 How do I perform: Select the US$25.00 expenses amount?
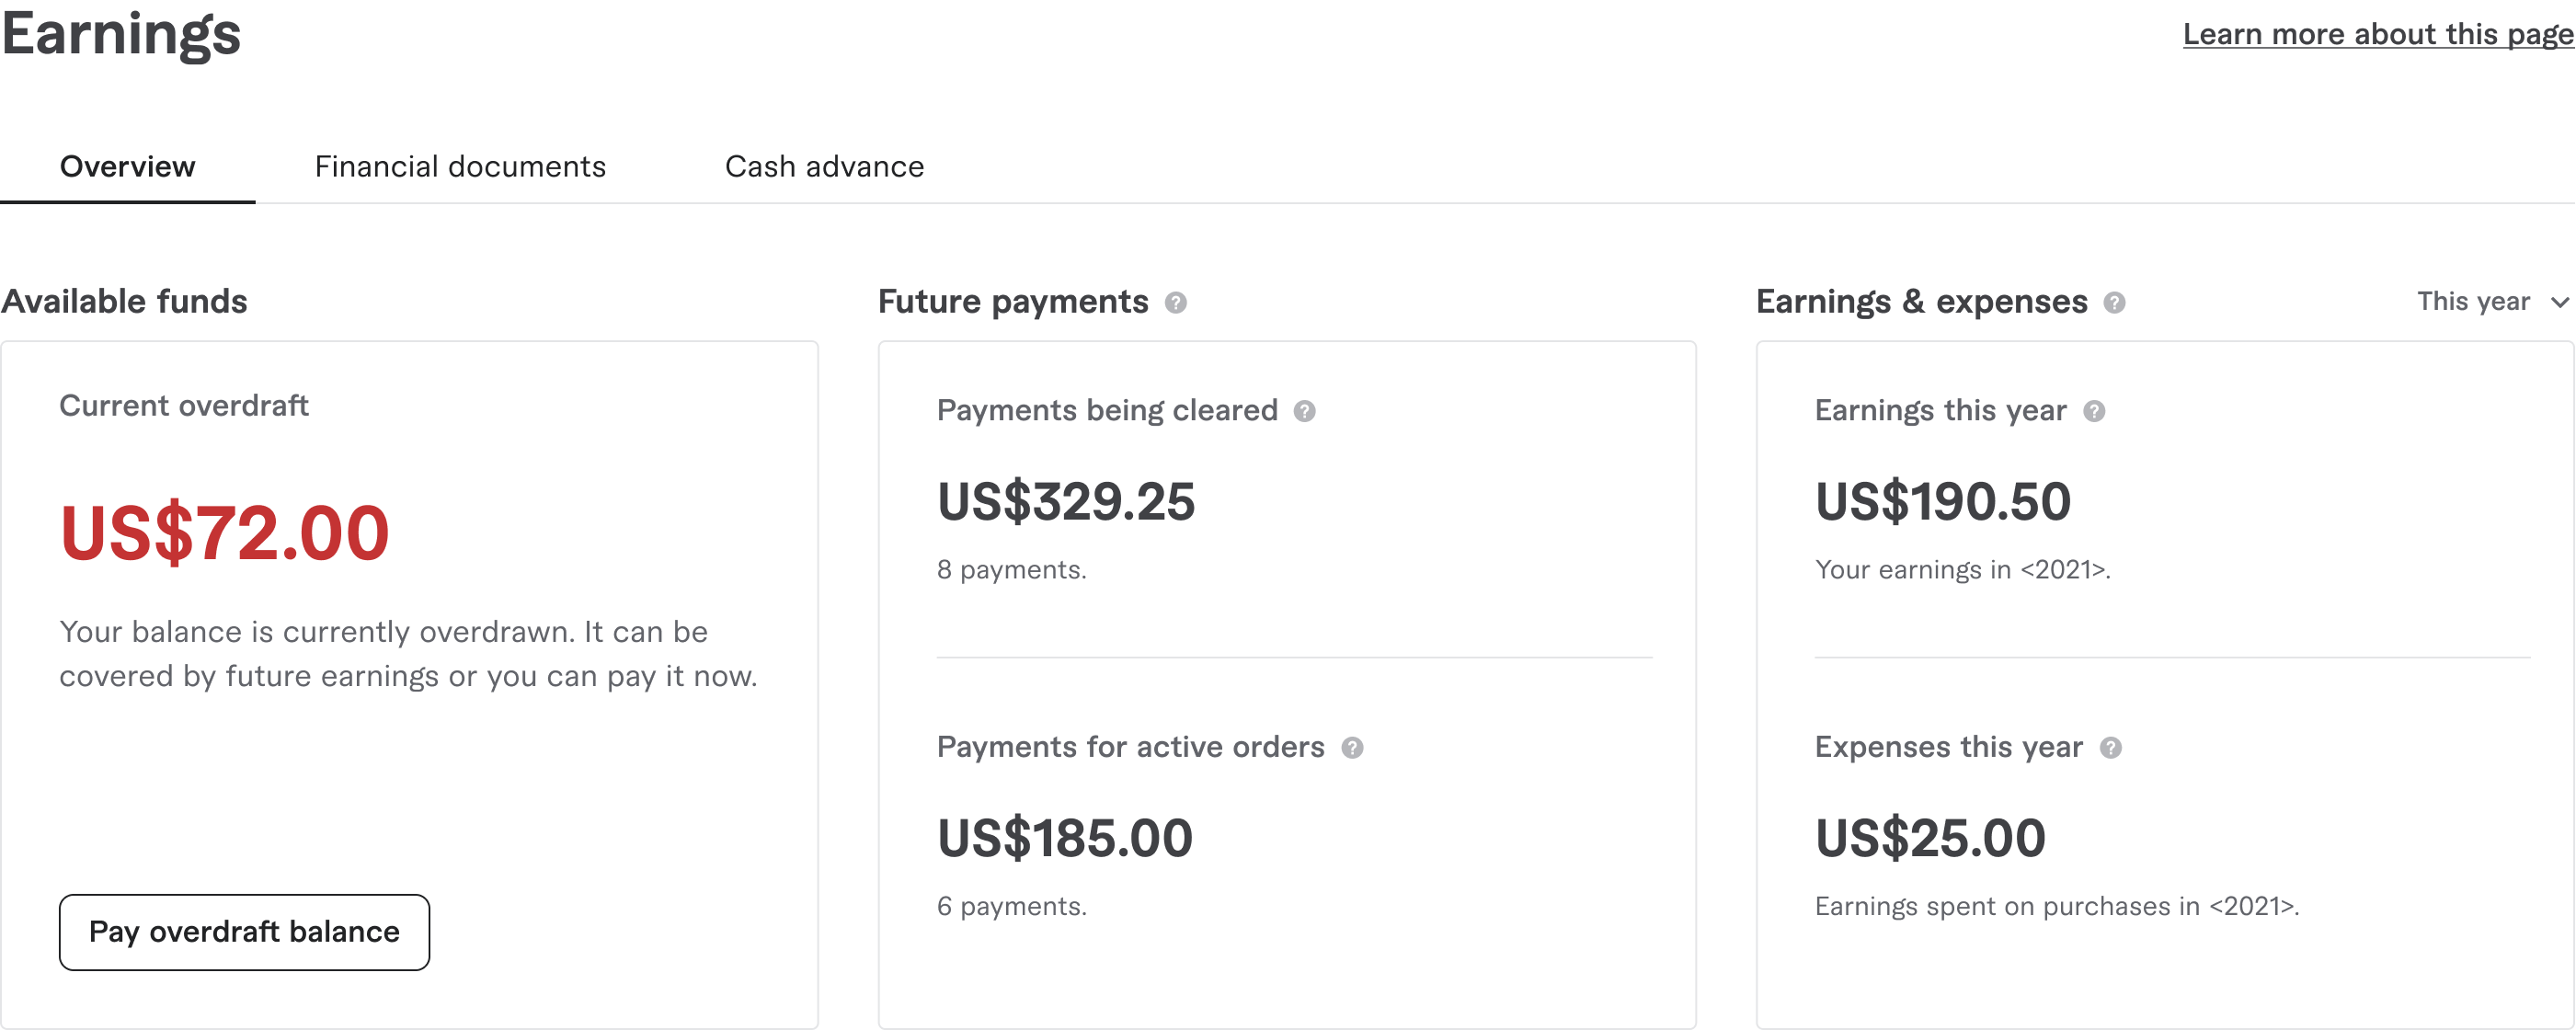(1930, 838)
